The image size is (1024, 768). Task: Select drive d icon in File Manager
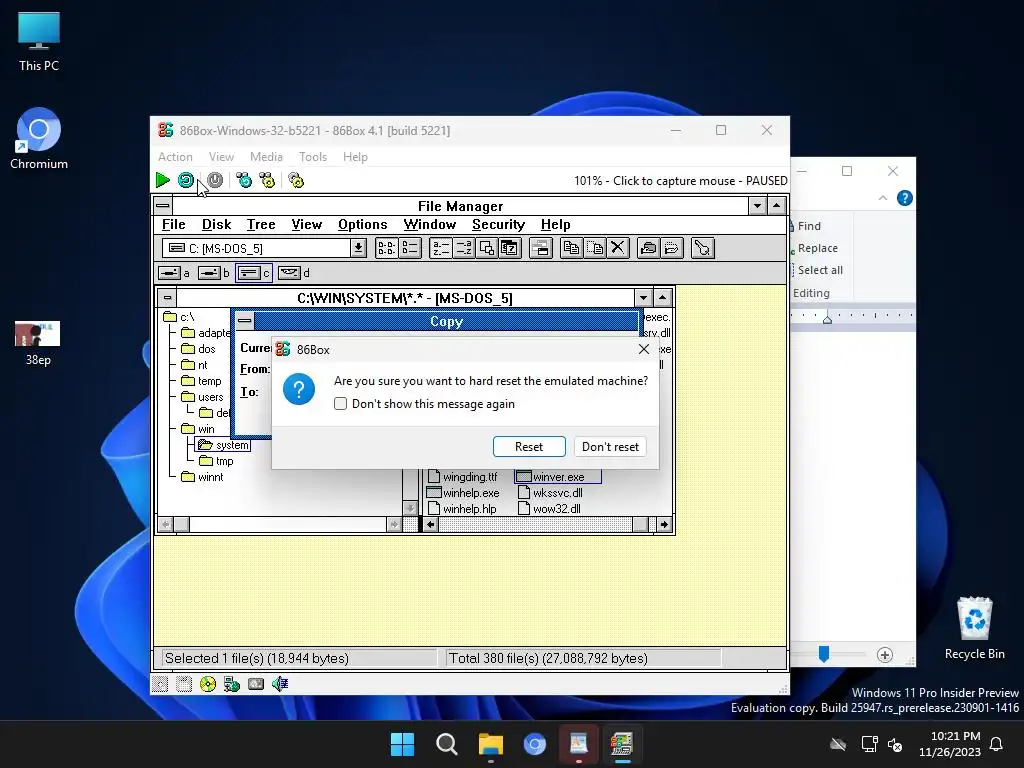pyautogui.click(x=289, y=273)
